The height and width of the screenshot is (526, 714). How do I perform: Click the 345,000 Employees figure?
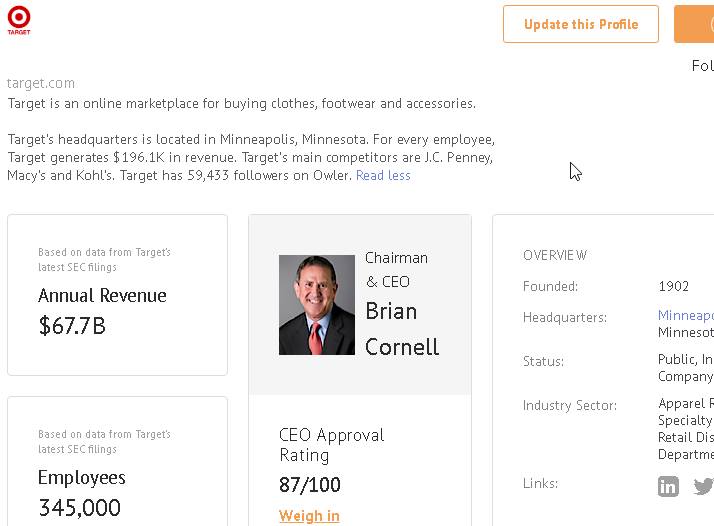(79, 508)
